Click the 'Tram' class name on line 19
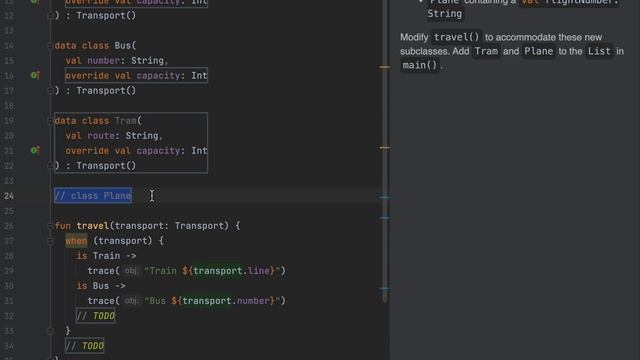Viewport: 640px width, 360px height. [x=125, y=120]
